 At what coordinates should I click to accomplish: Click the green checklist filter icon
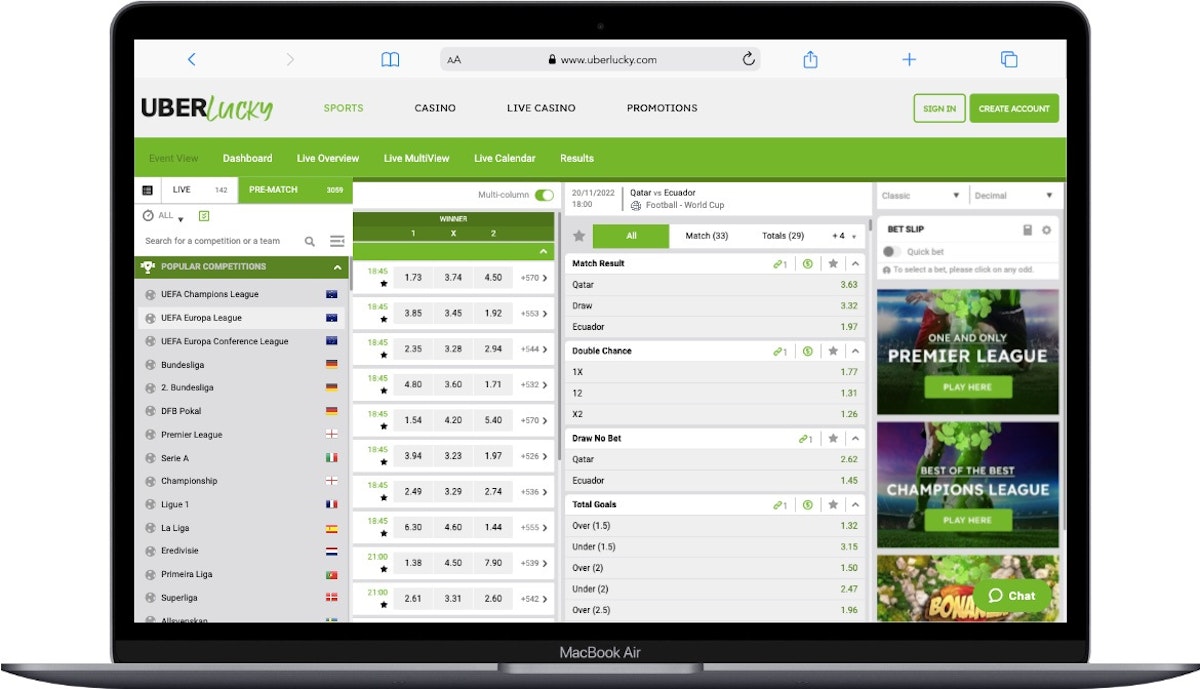204,216
